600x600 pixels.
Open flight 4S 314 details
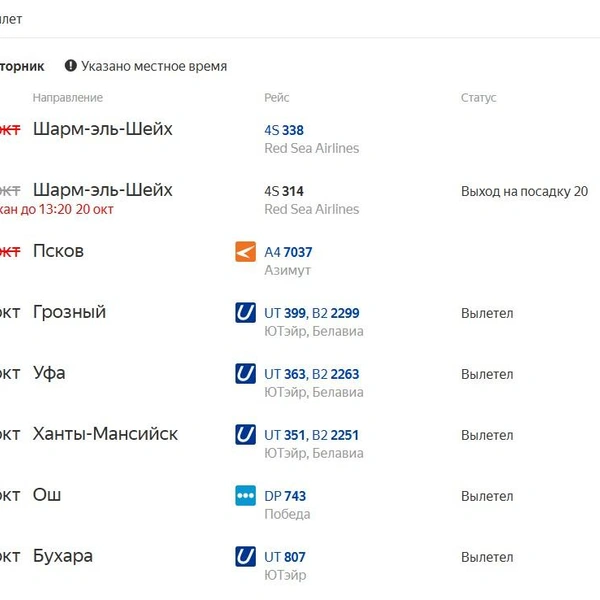284,191
